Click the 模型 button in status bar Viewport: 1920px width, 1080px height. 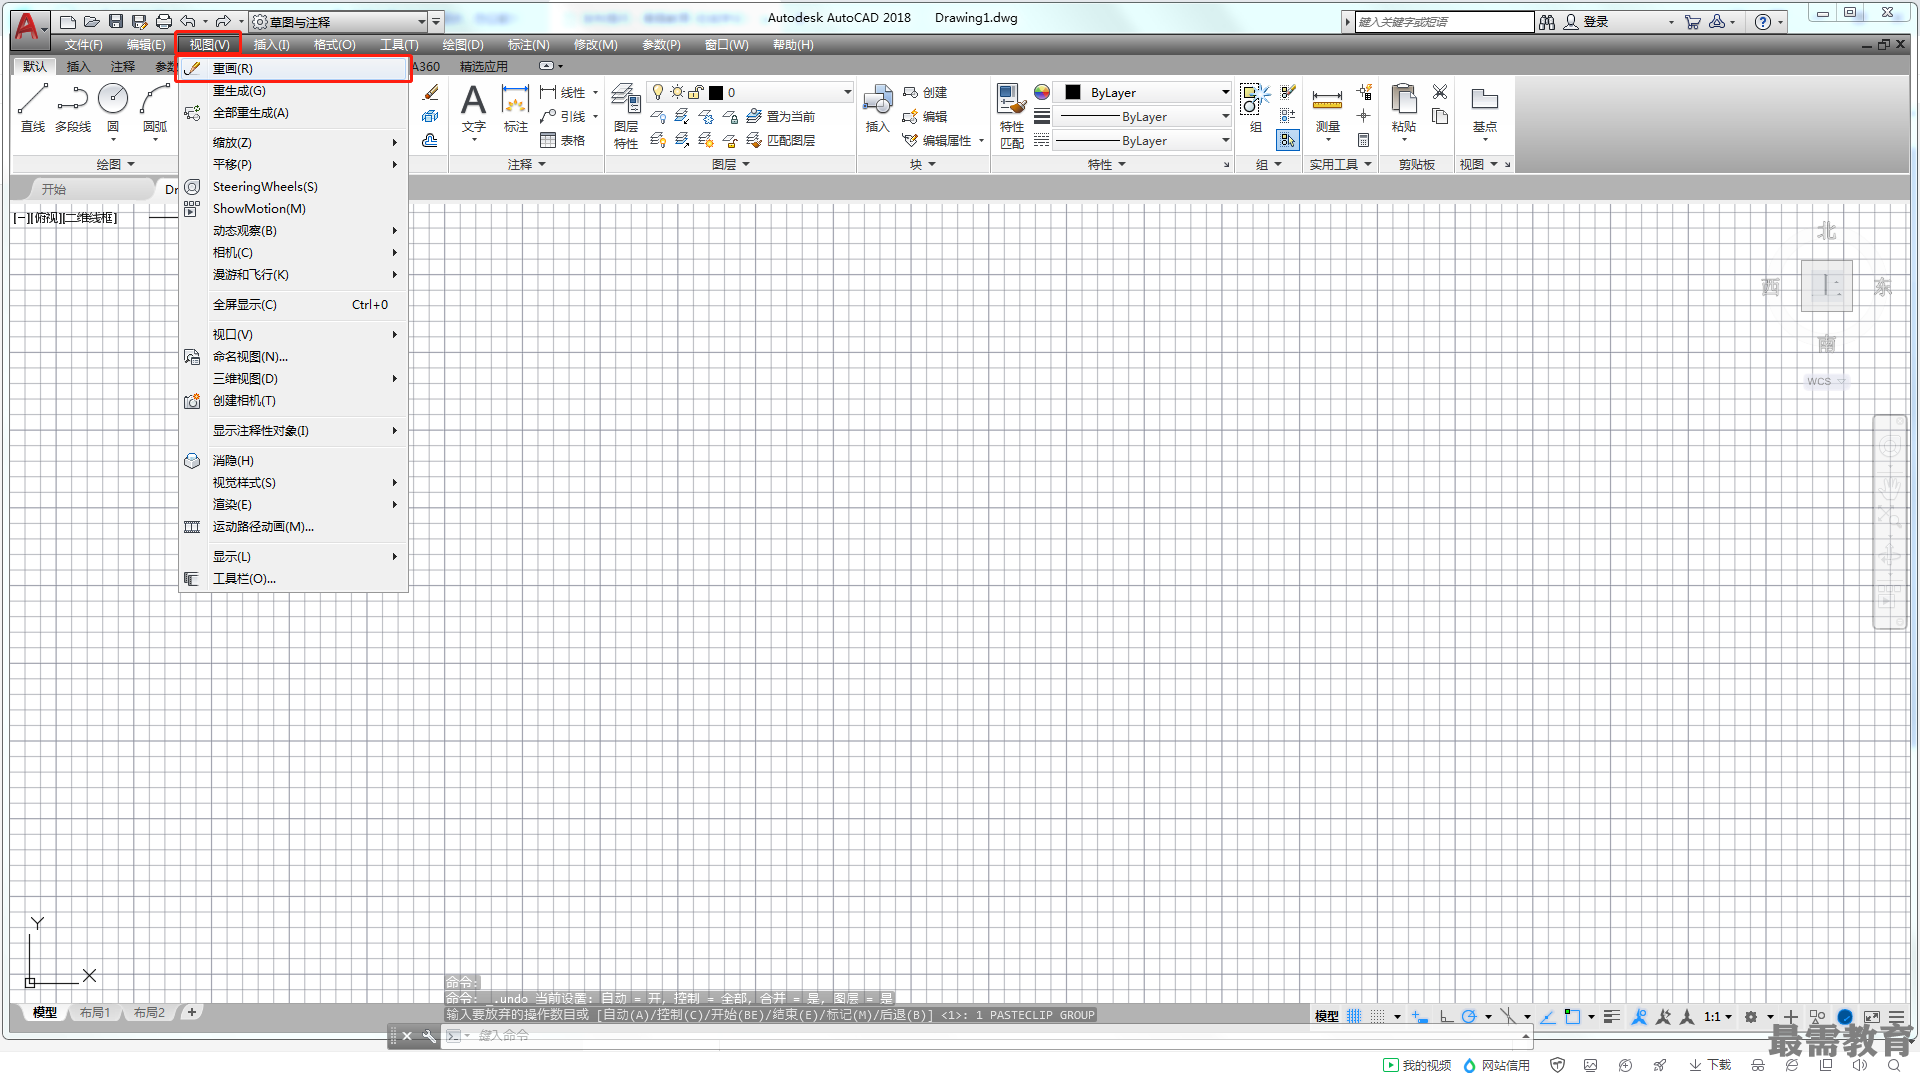tap(1326, 1016)
